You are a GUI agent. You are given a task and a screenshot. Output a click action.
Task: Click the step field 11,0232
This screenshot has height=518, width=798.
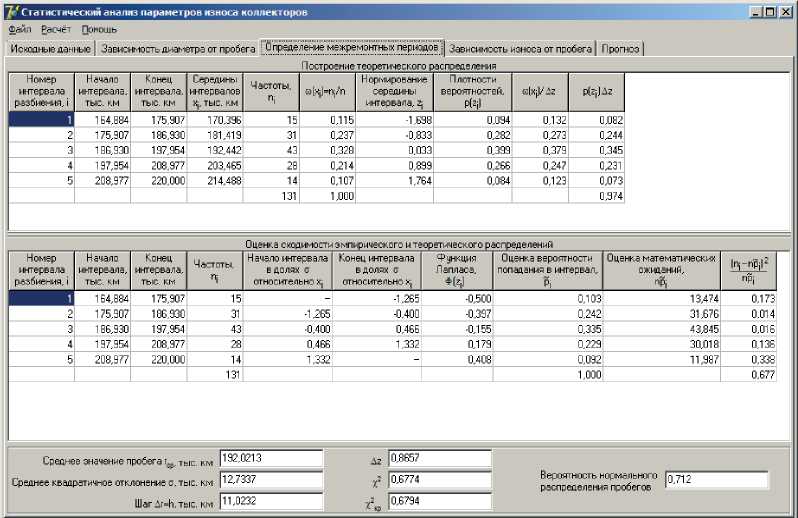tap(271, 501)
